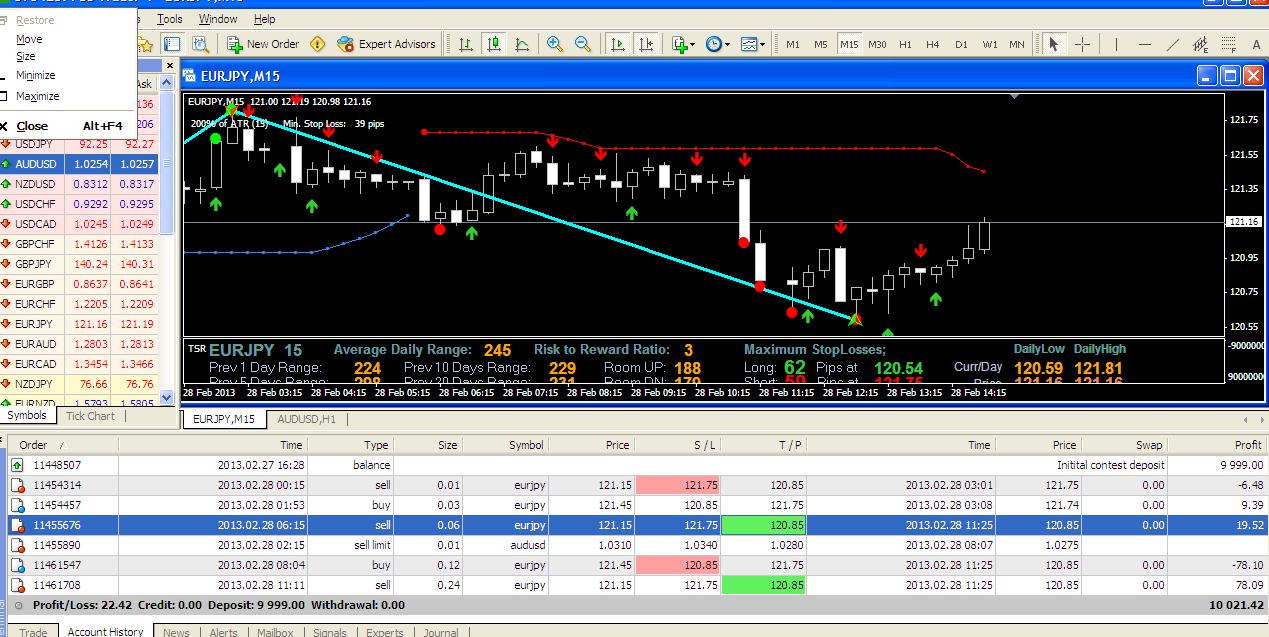This screenshot has width=1269, height=637.
Task: Open the Templates dropdown
Action: (x=752, y=44)
